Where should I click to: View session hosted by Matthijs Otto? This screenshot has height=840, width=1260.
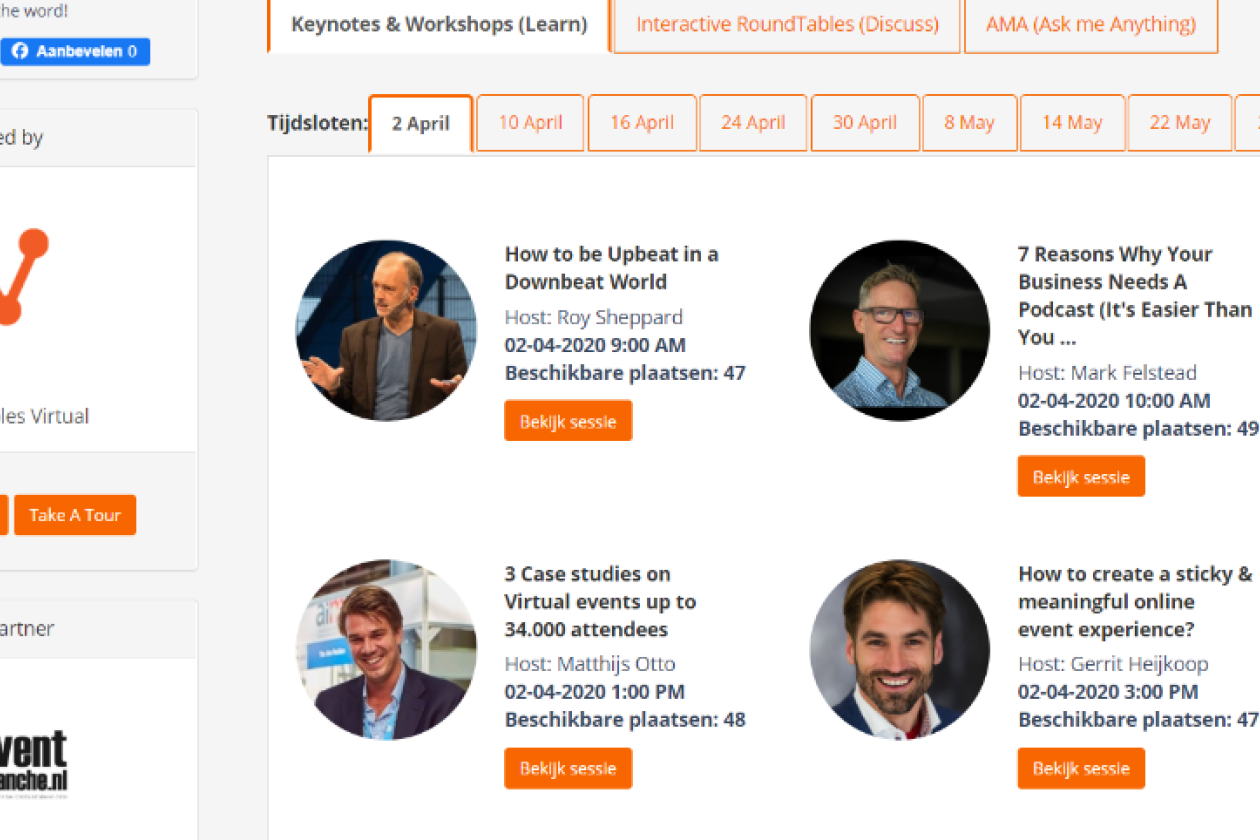pos(568,769)
